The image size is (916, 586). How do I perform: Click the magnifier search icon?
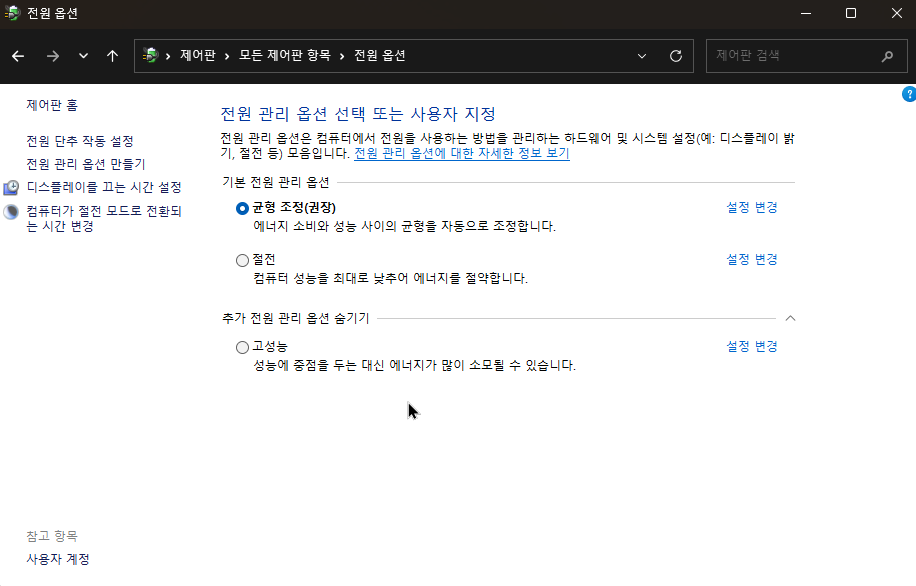point(887,56)
